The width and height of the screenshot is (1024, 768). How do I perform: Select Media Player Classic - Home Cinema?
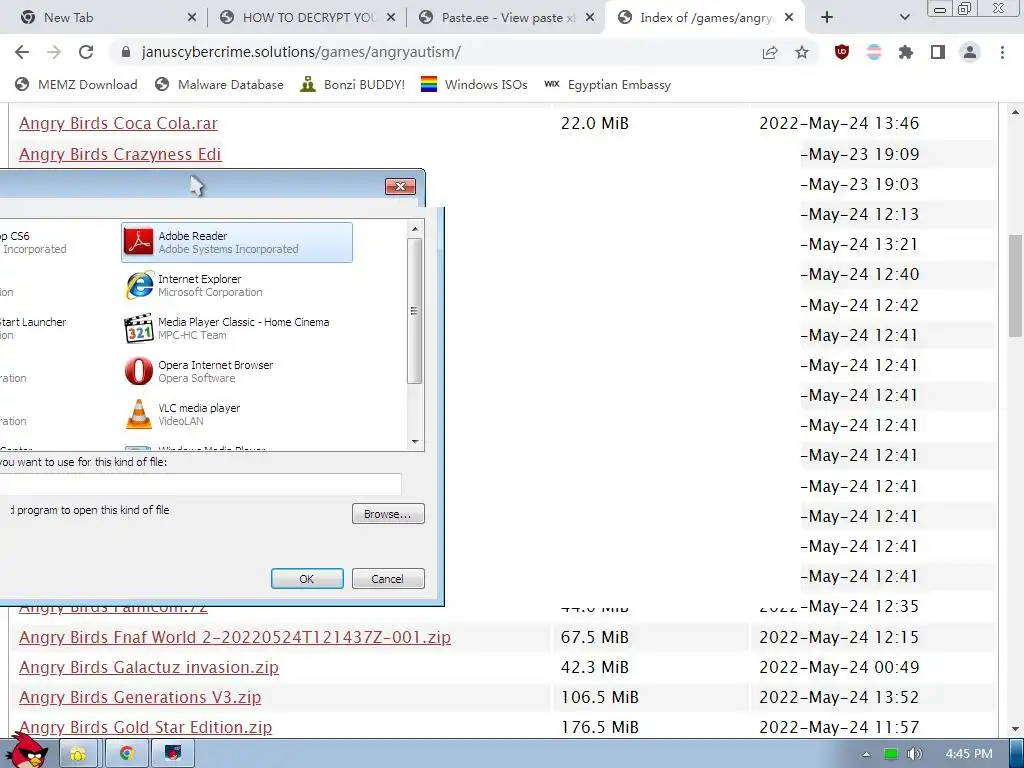coord(236,328)
